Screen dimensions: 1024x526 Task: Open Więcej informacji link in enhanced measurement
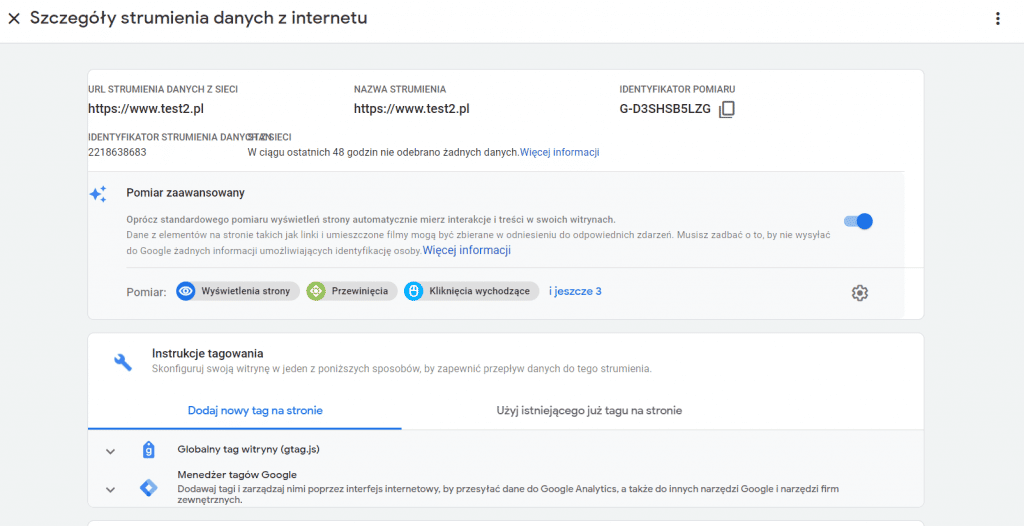pyautogui.click(x=467, y=250)
